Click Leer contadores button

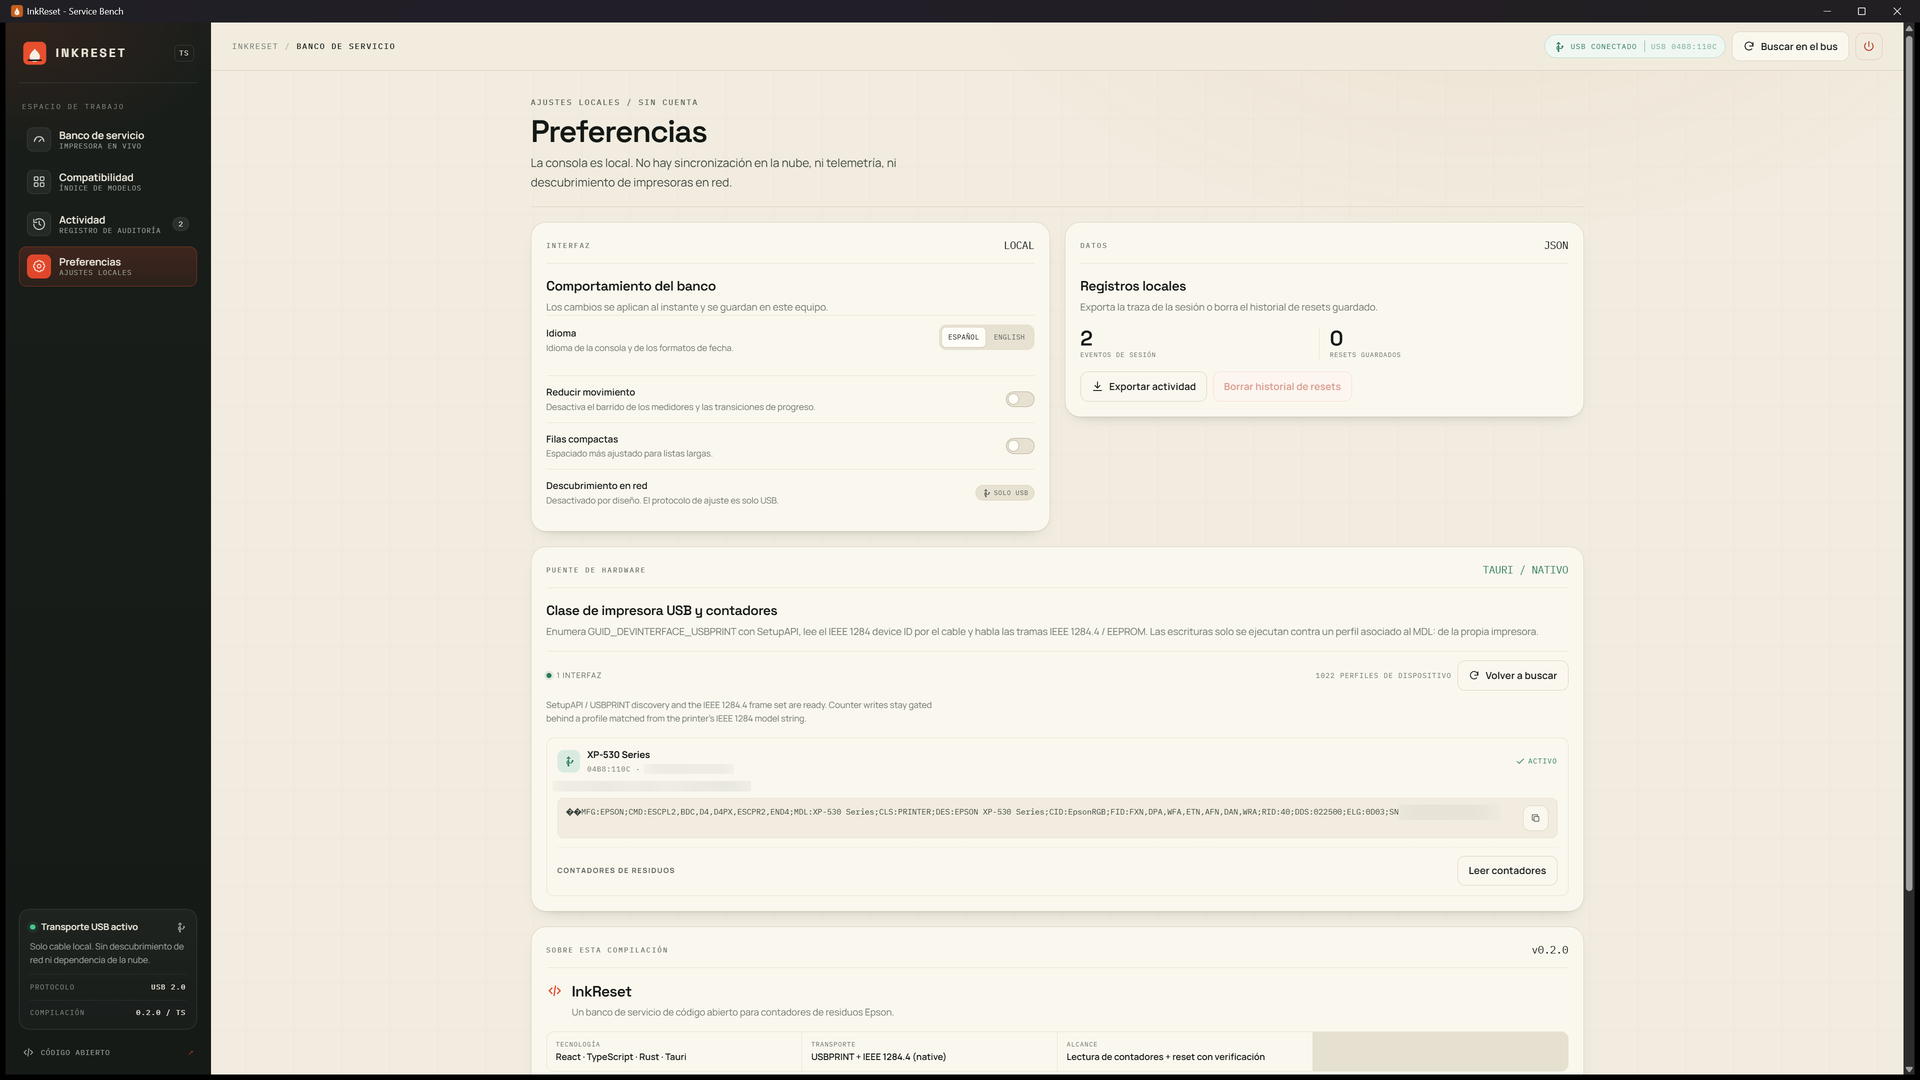(x=1506, y=870)
